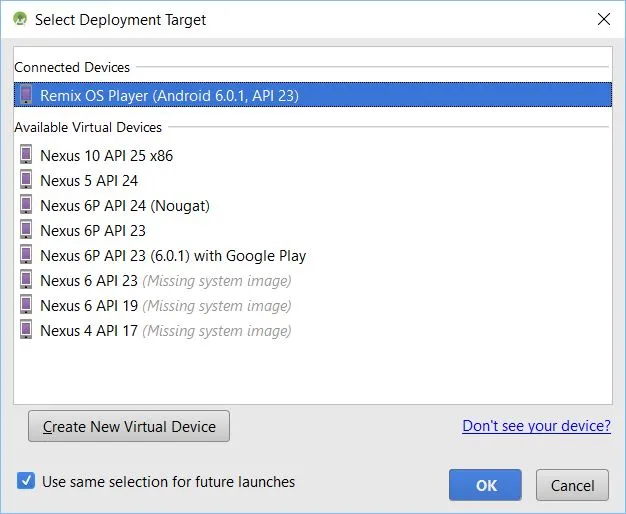
Task: Click device icon beside Nexus 5 API 24
Action: [x=26, y=180]
